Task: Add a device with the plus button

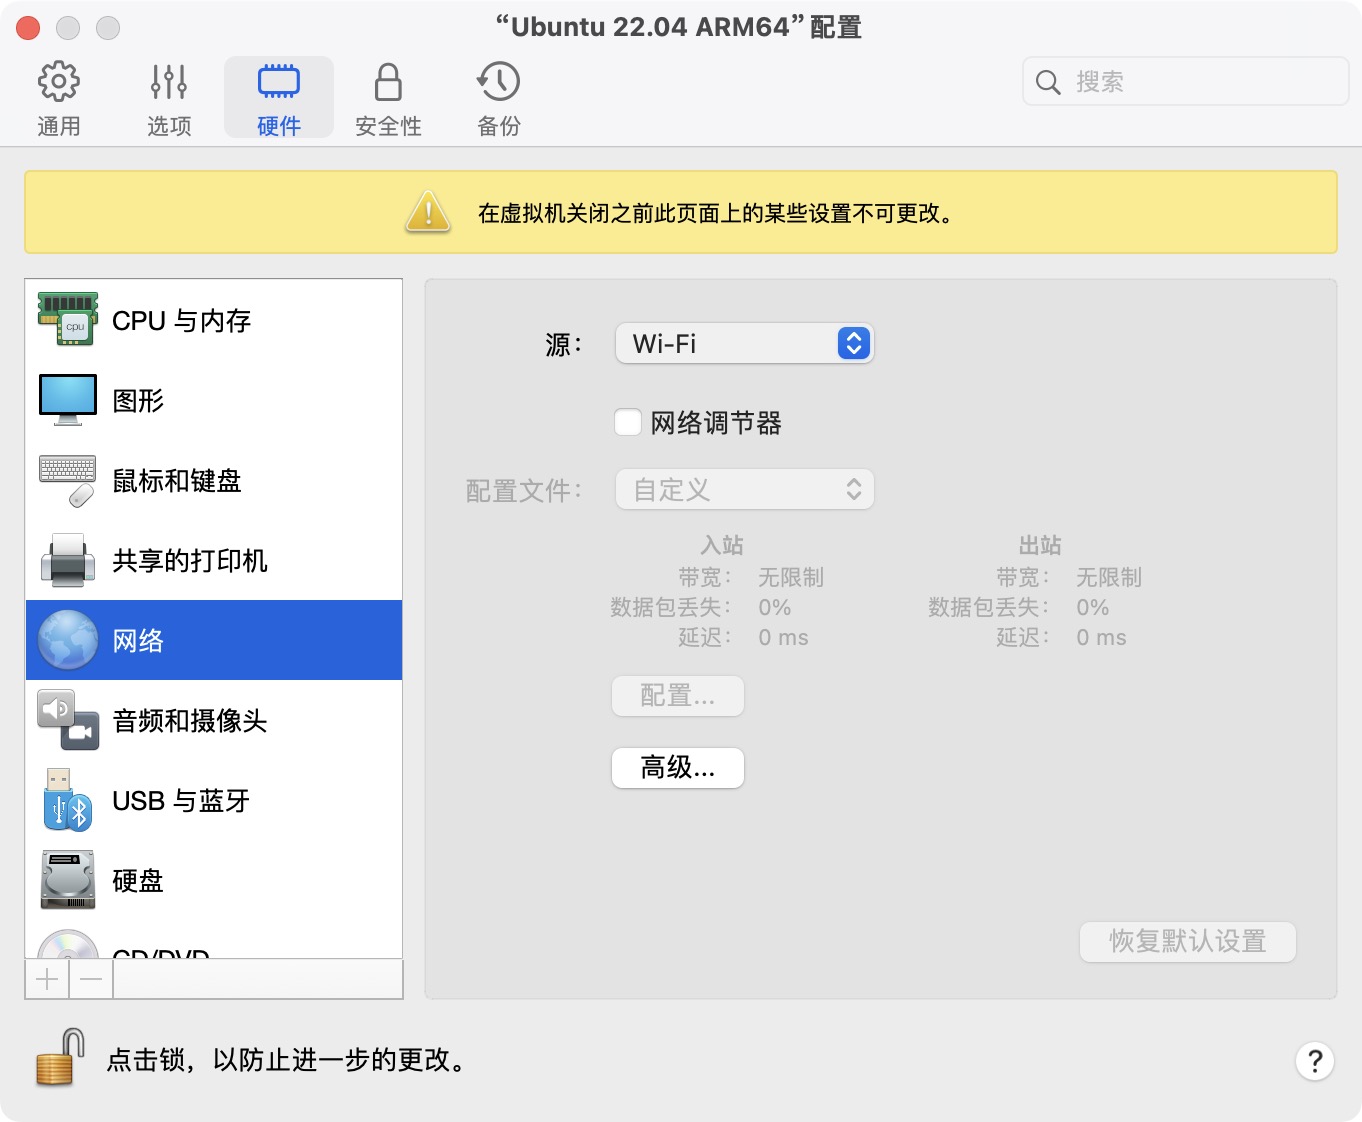Action: point(47,979)
